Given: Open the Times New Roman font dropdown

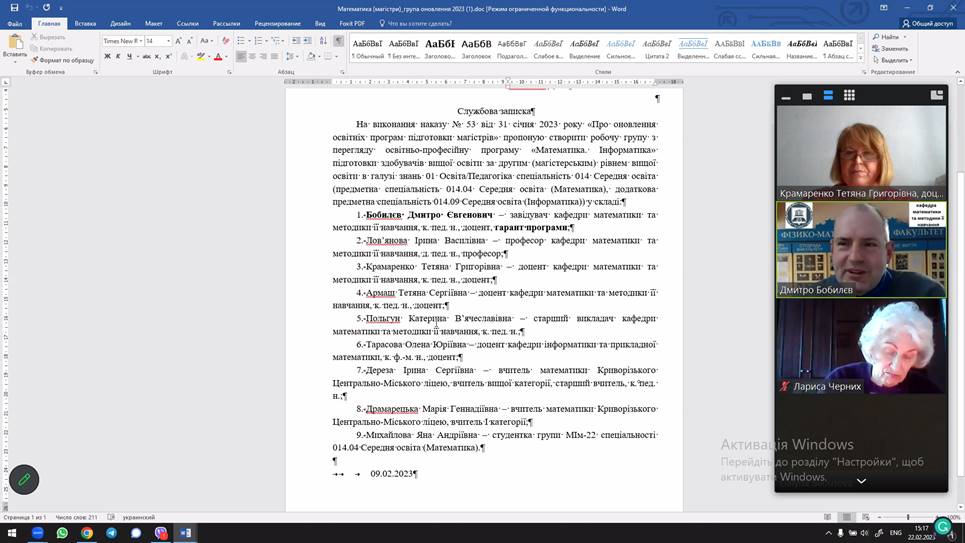Looking at the screenshot, I should (x=121, y=41).
